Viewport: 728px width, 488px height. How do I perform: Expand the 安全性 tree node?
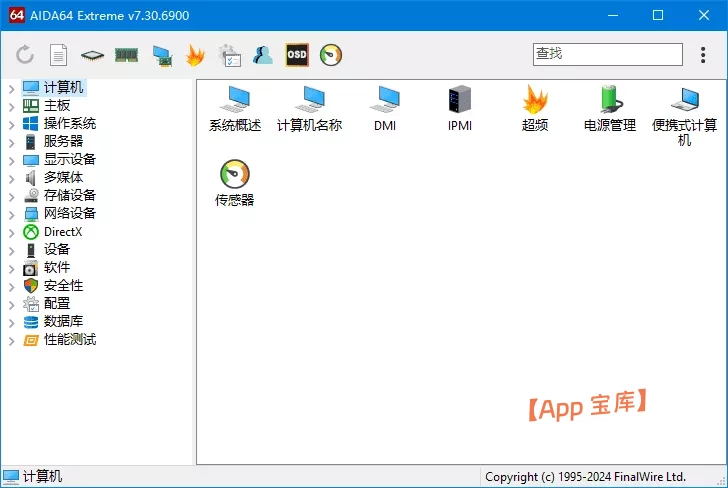(12, 286)
